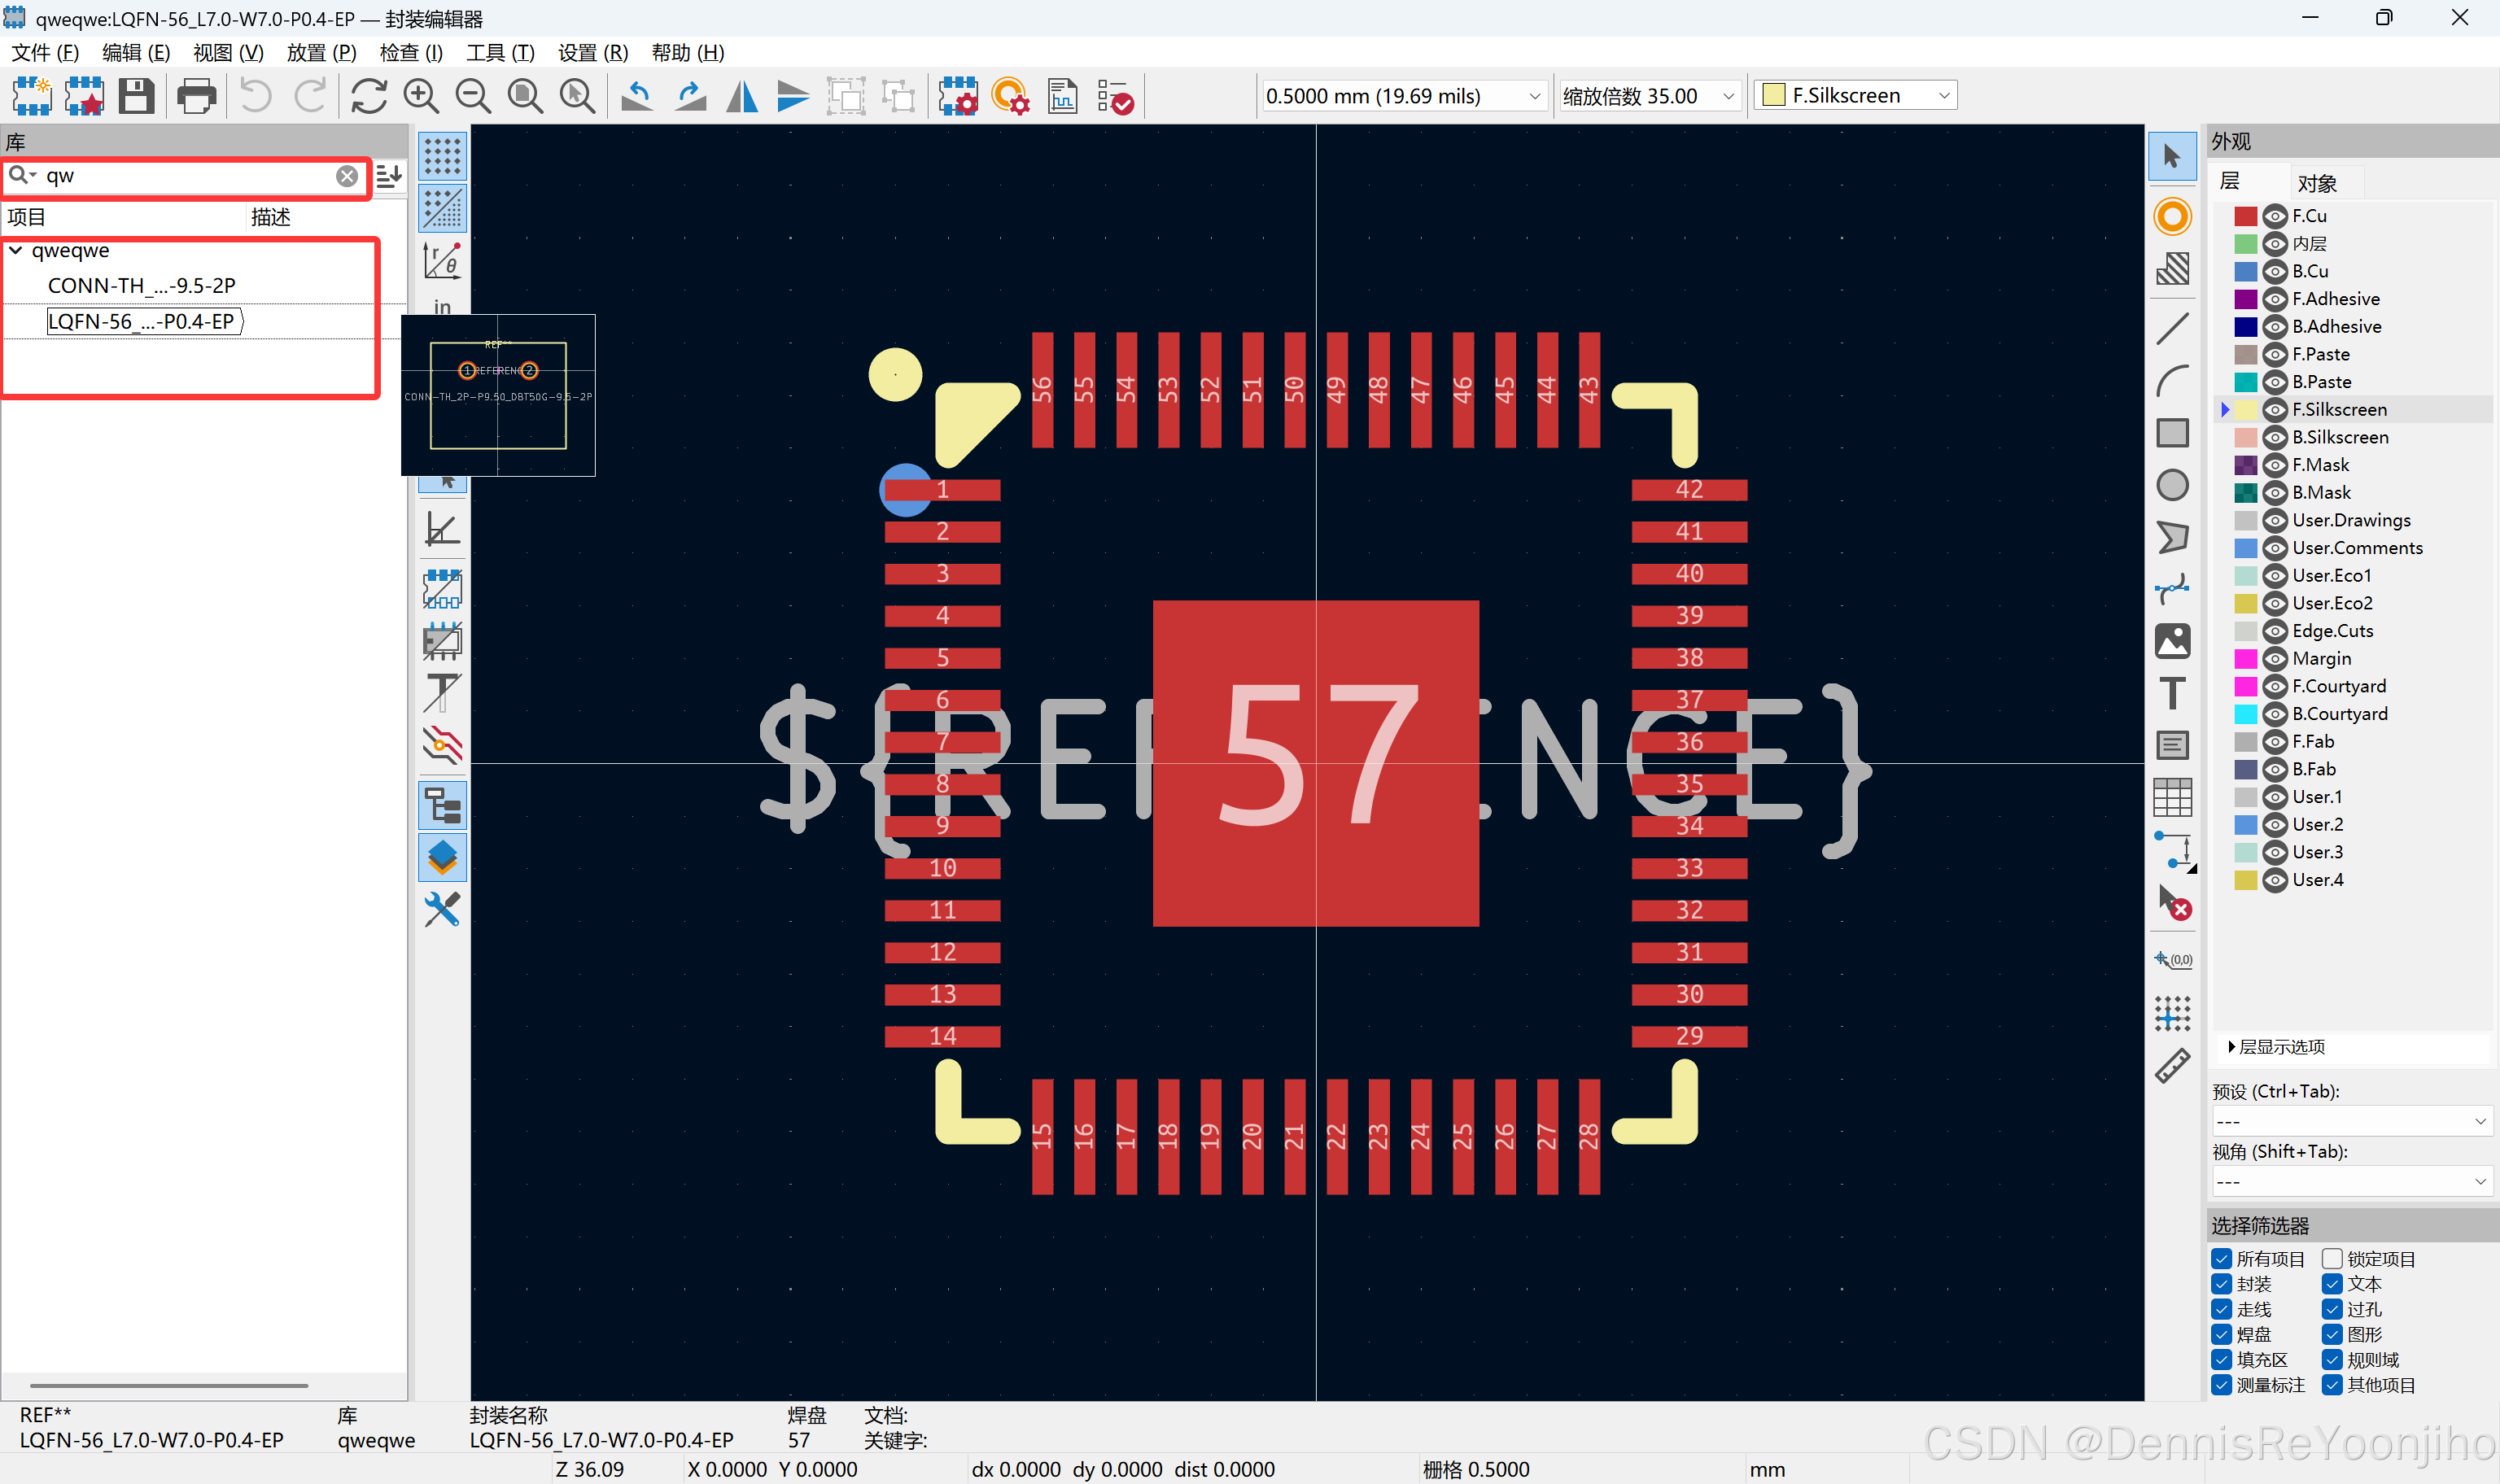Open the grid size dropdown
The height and width of the screenshot is (1484, 2500).
(1403, 96)
